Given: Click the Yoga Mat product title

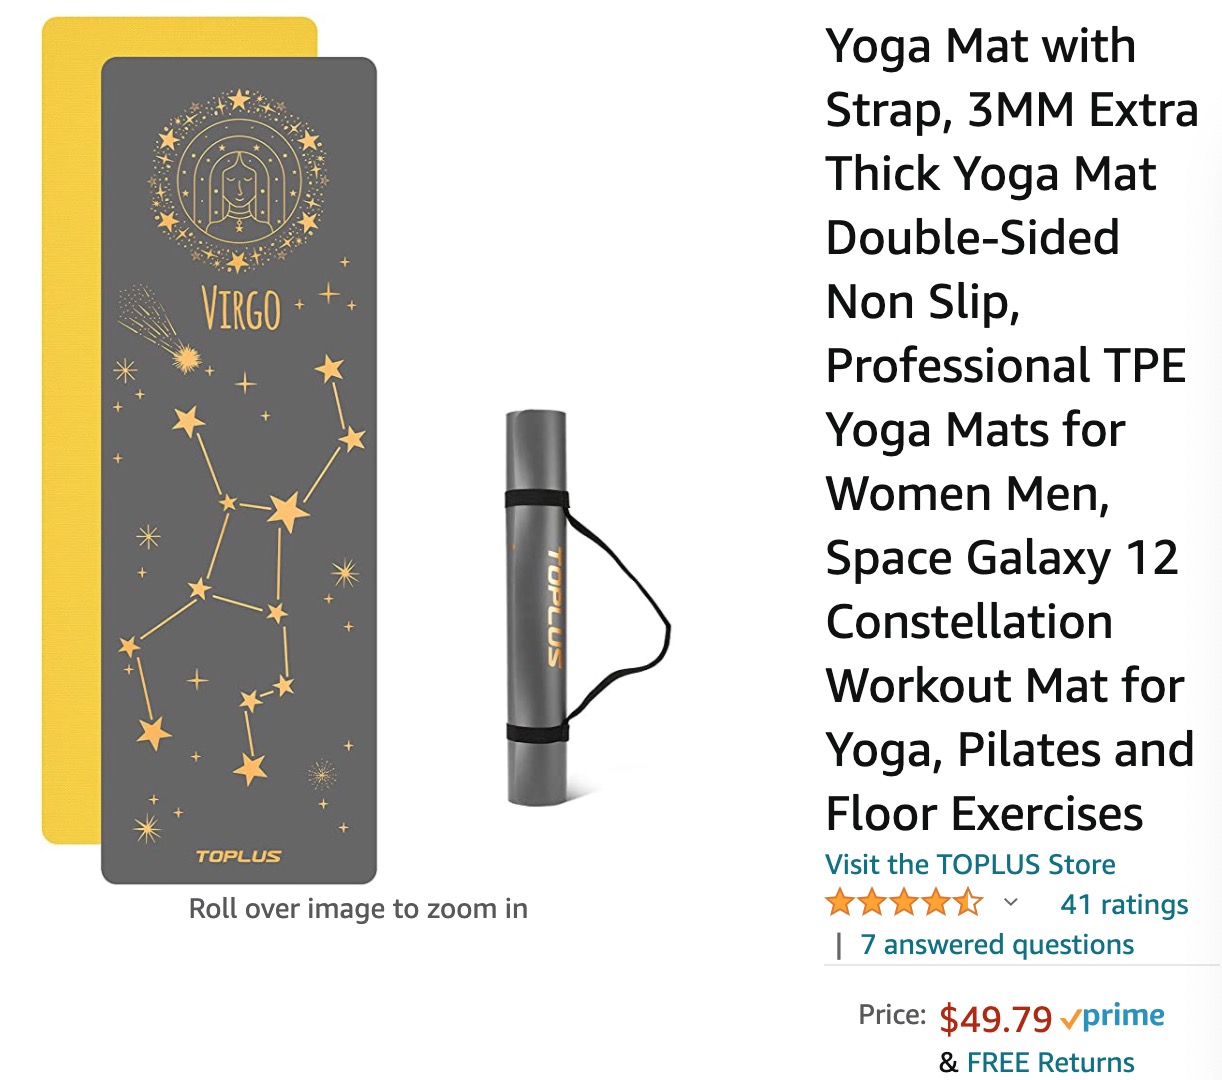Looking at the screenshot, I should click(x=1010, y=429).
